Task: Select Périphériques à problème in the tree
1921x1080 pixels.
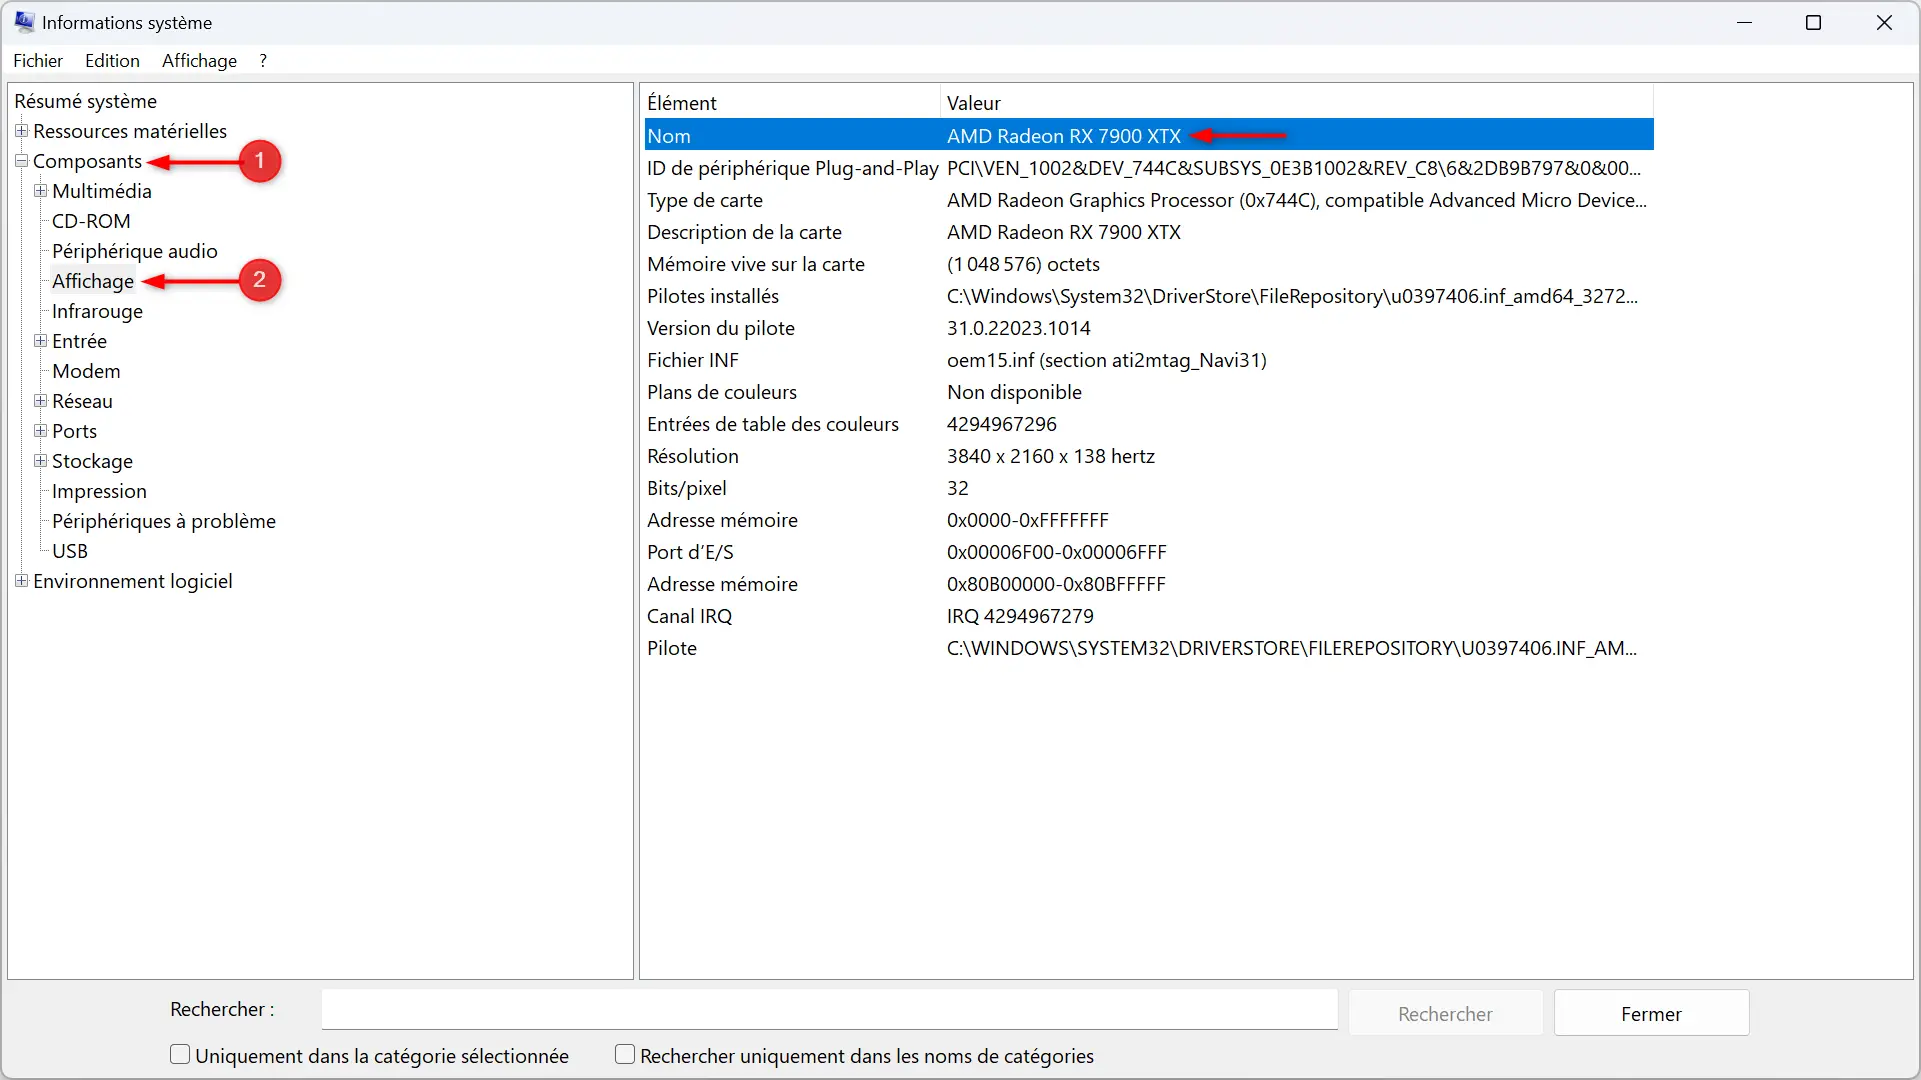Action: point(164,521)
